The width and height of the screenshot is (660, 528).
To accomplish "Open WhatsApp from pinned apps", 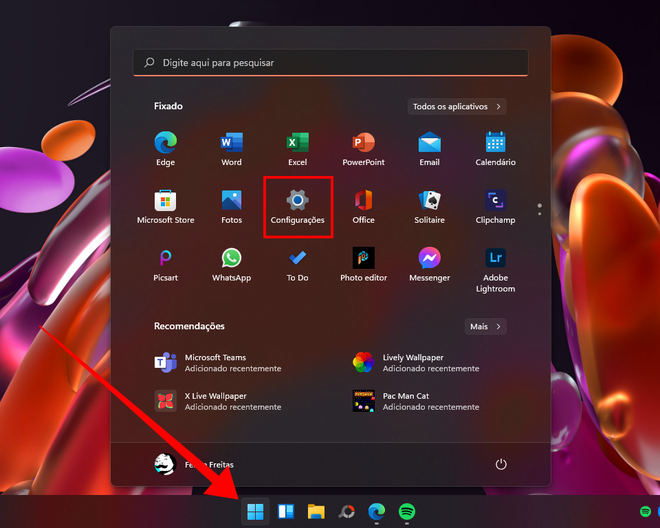I will click(x=232, y=264).
